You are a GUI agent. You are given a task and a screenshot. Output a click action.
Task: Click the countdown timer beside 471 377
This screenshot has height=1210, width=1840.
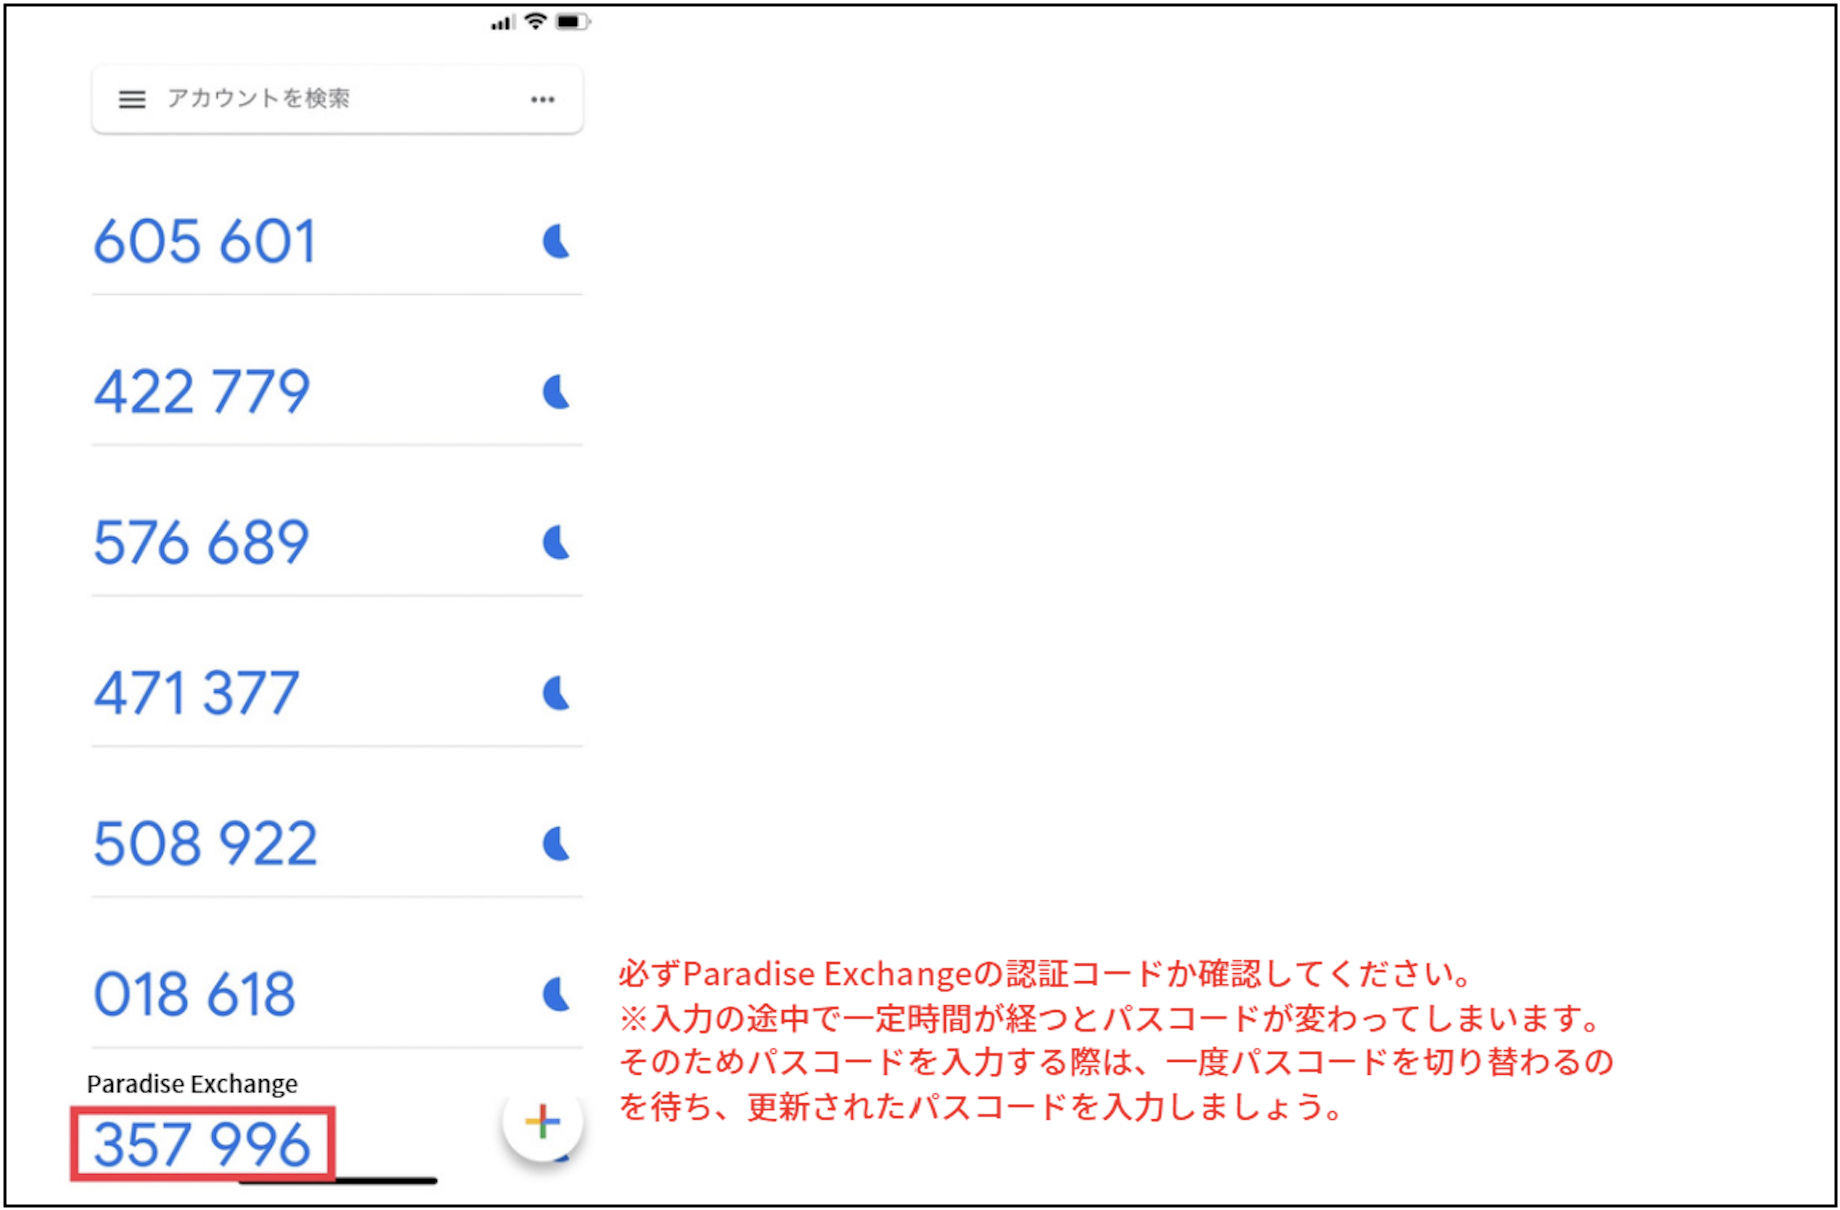click(x=556, y=693)
